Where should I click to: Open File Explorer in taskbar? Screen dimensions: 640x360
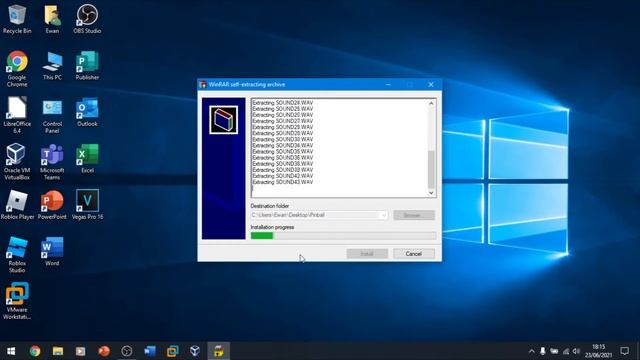58,351
